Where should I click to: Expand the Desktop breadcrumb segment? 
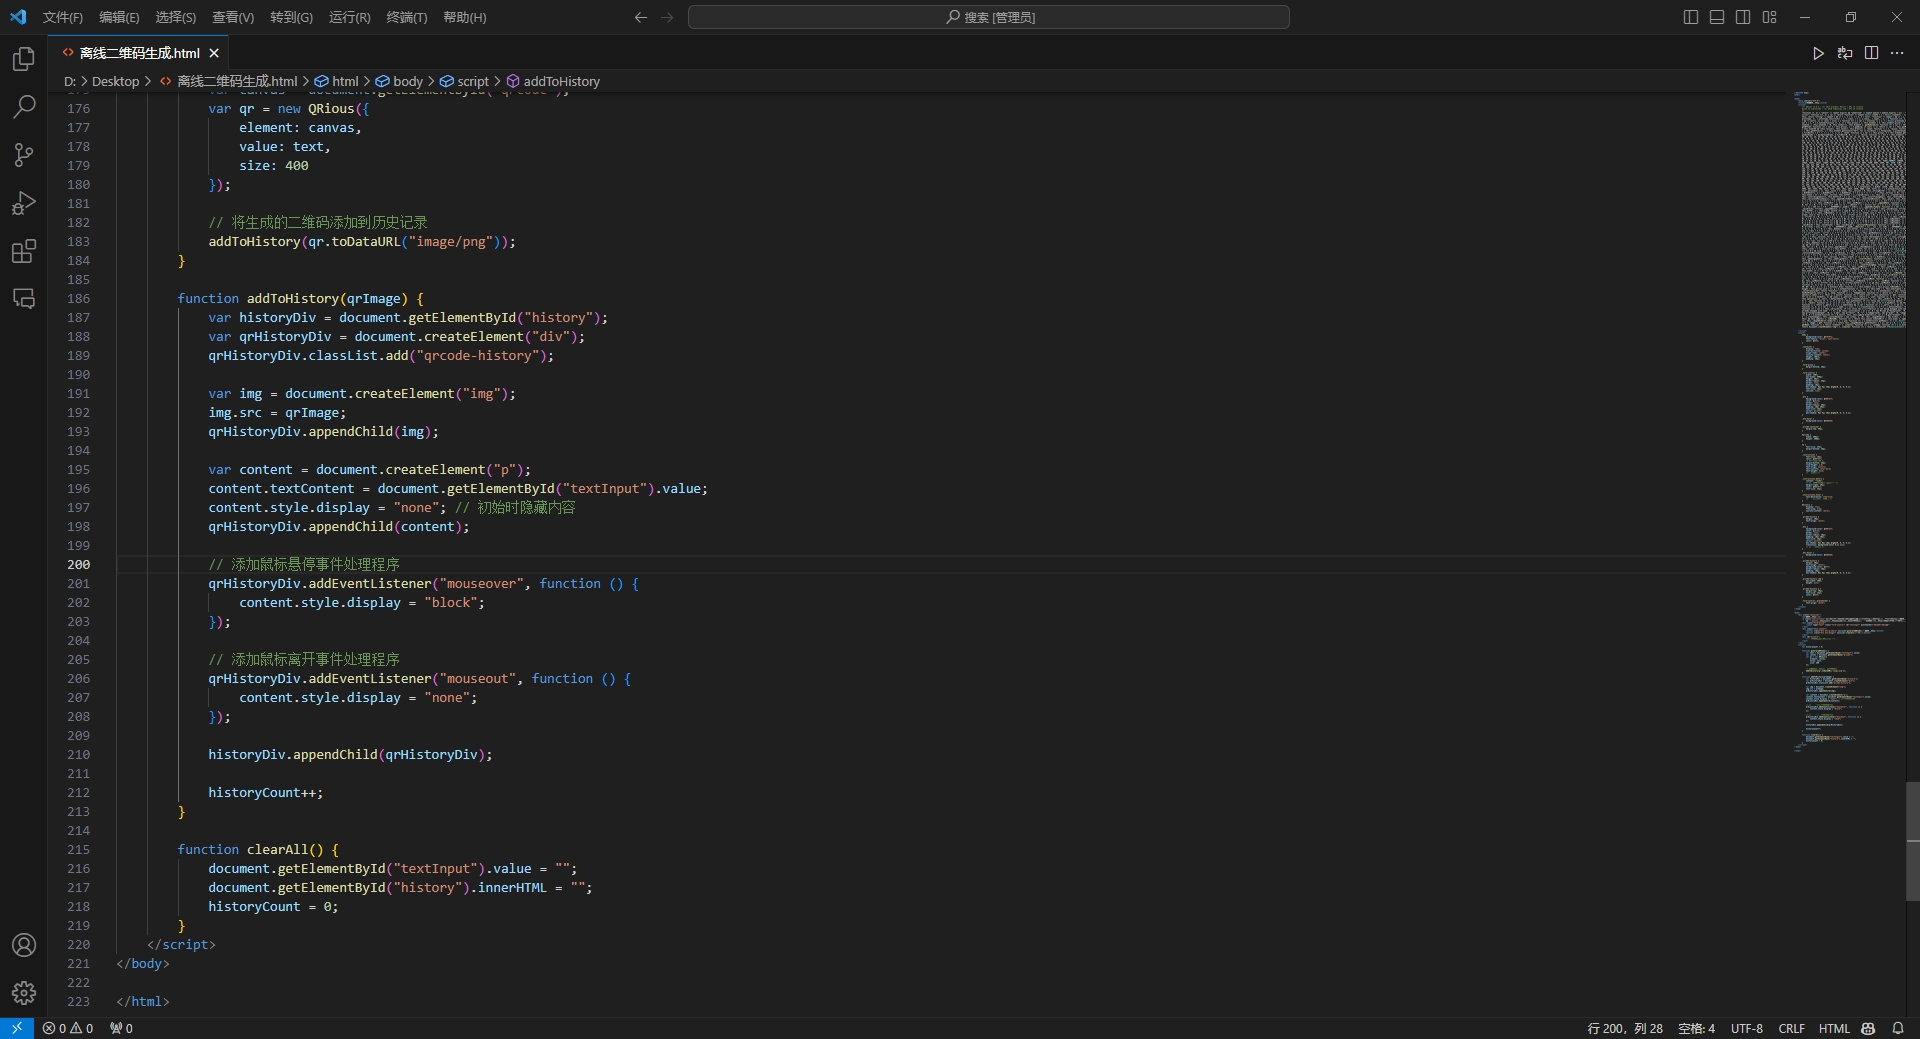116,81
